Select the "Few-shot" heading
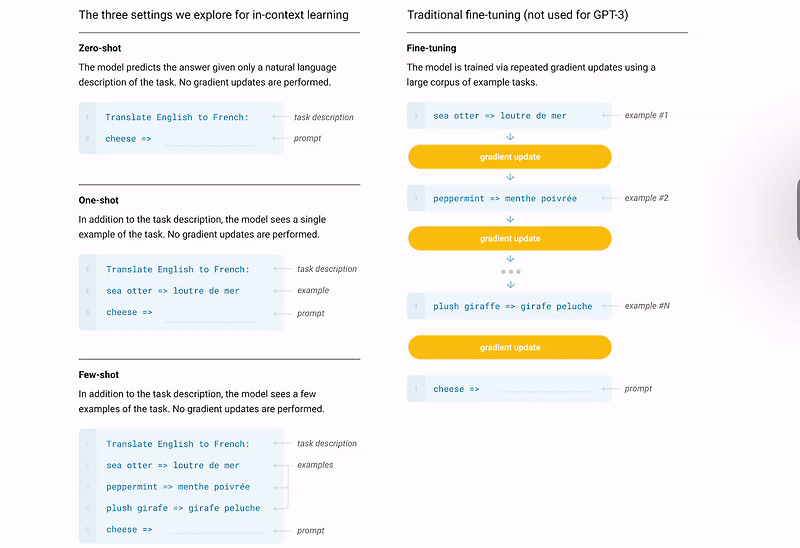800x548 pixels. coord(98,375)
